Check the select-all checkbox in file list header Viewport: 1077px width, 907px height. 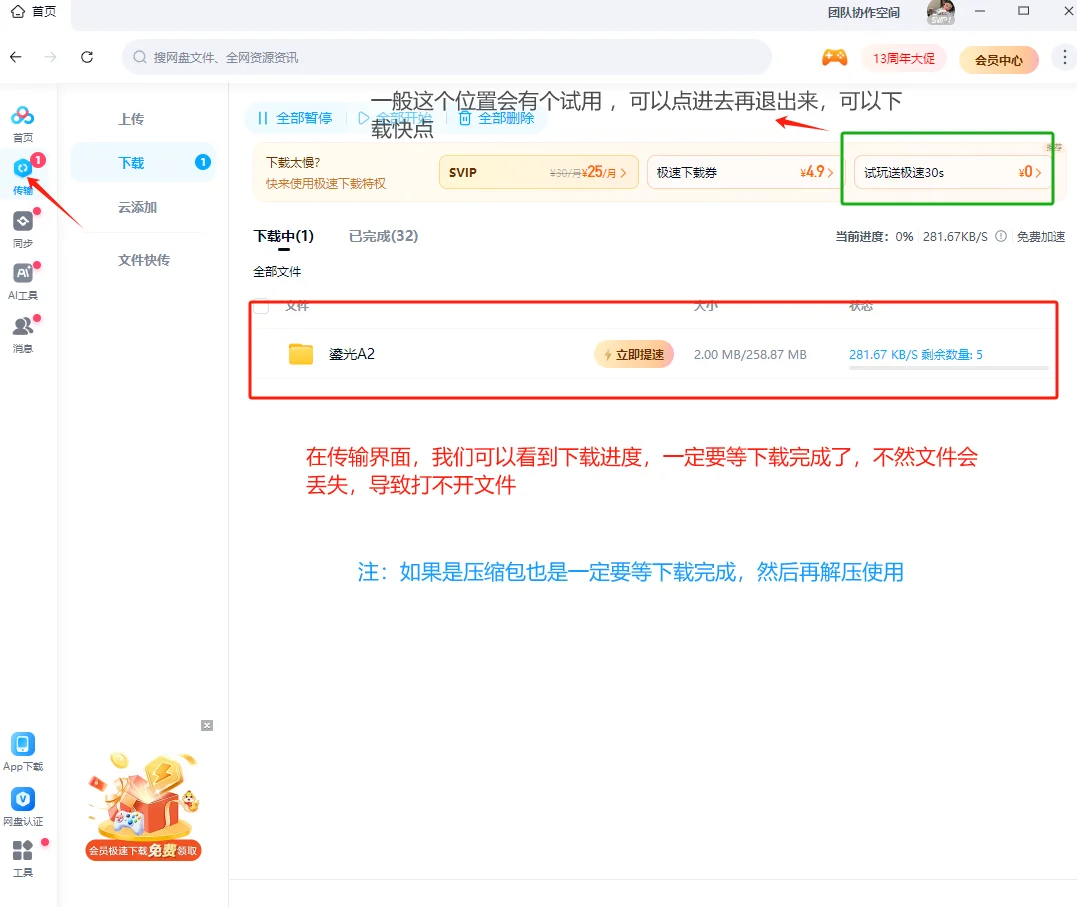[260, 308]
